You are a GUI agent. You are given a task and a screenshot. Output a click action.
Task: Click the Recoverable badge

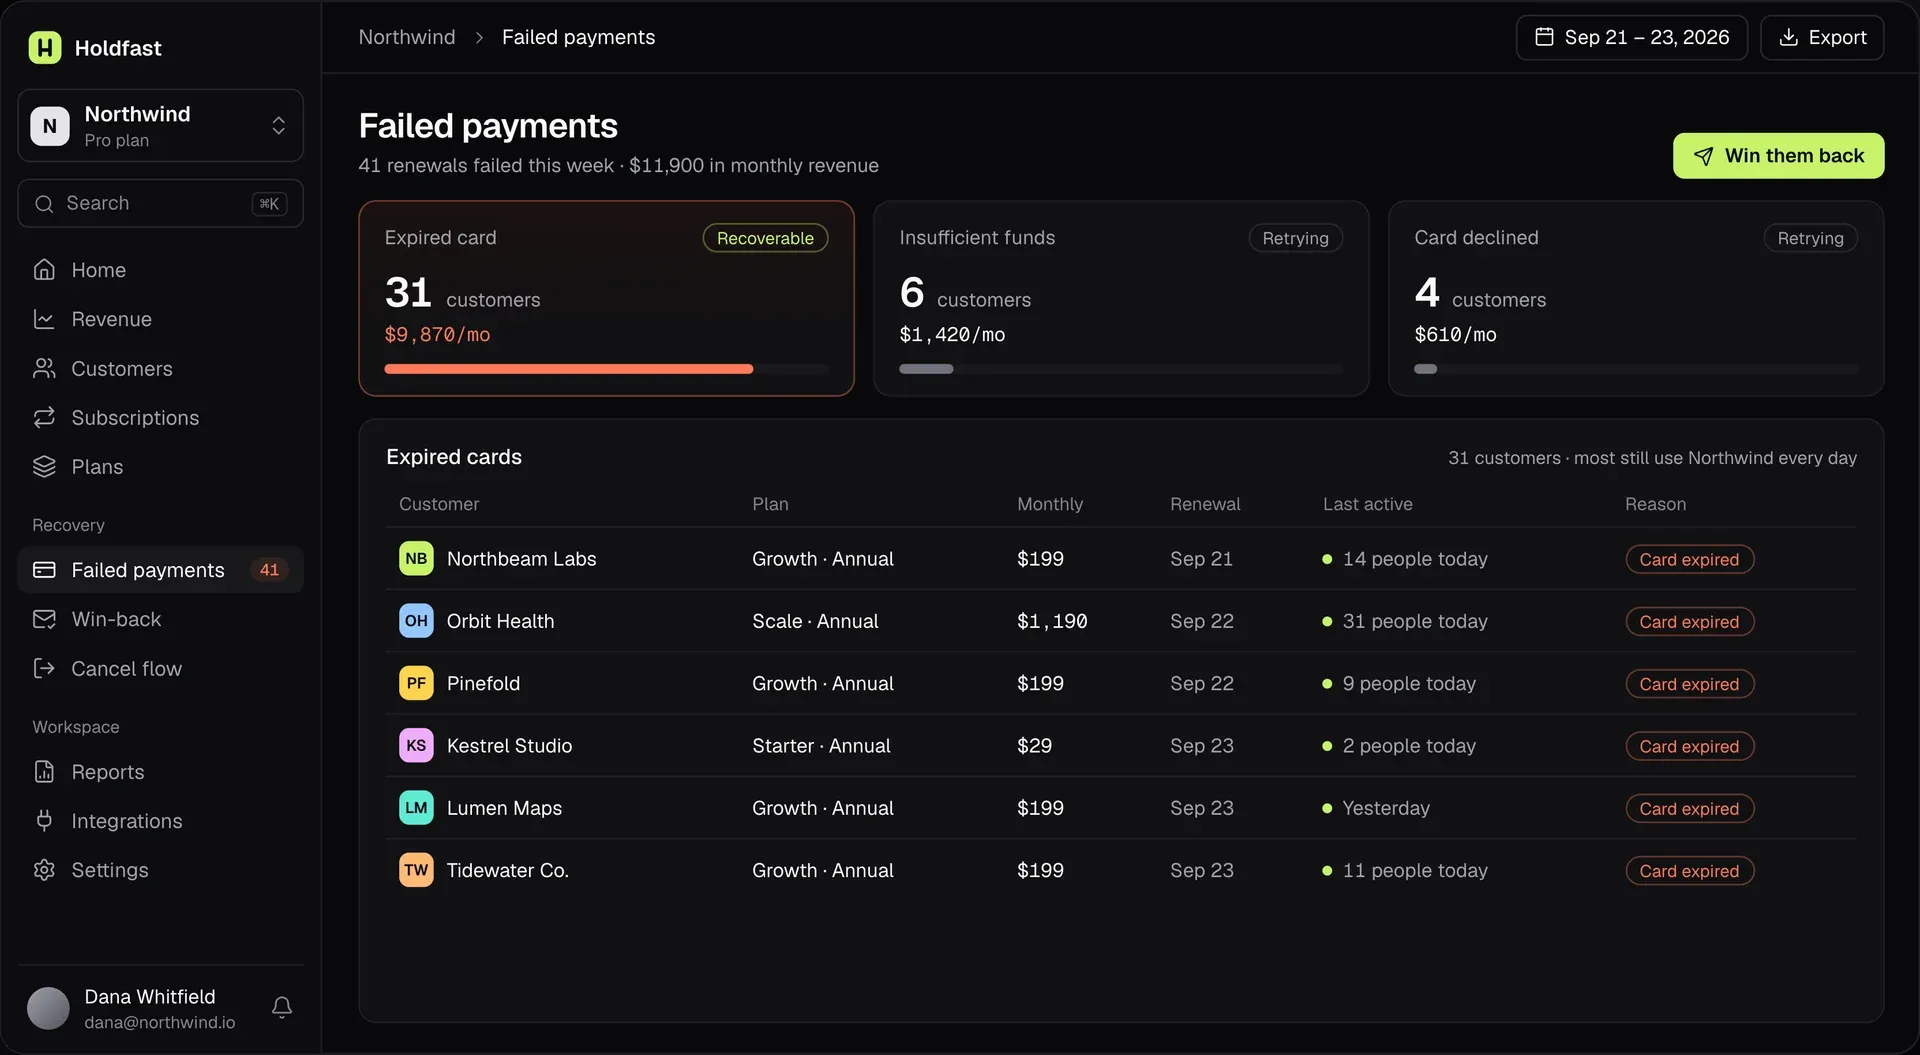tap(765, 238)
